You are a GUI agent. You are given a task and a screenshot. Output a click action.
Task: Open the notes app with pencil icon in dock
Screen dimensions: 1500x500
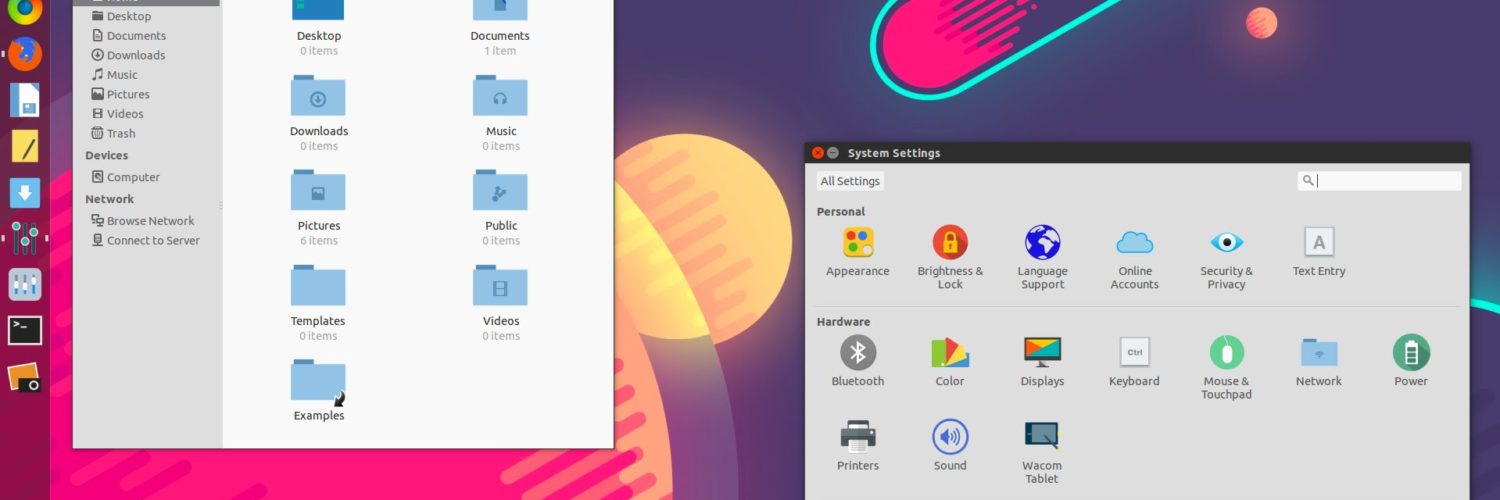click(25, 146)
